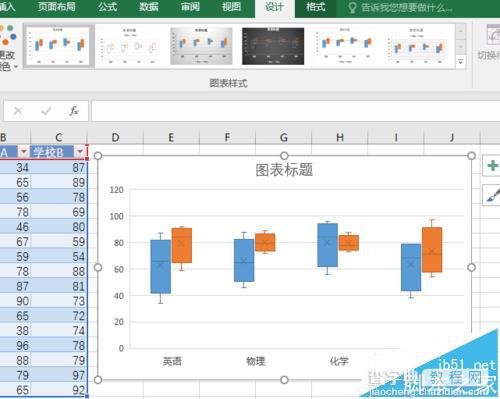Expand the chart styles gallery
This screenshot has width=500, height=399.
pyautogui.click(x=461, y=61)
